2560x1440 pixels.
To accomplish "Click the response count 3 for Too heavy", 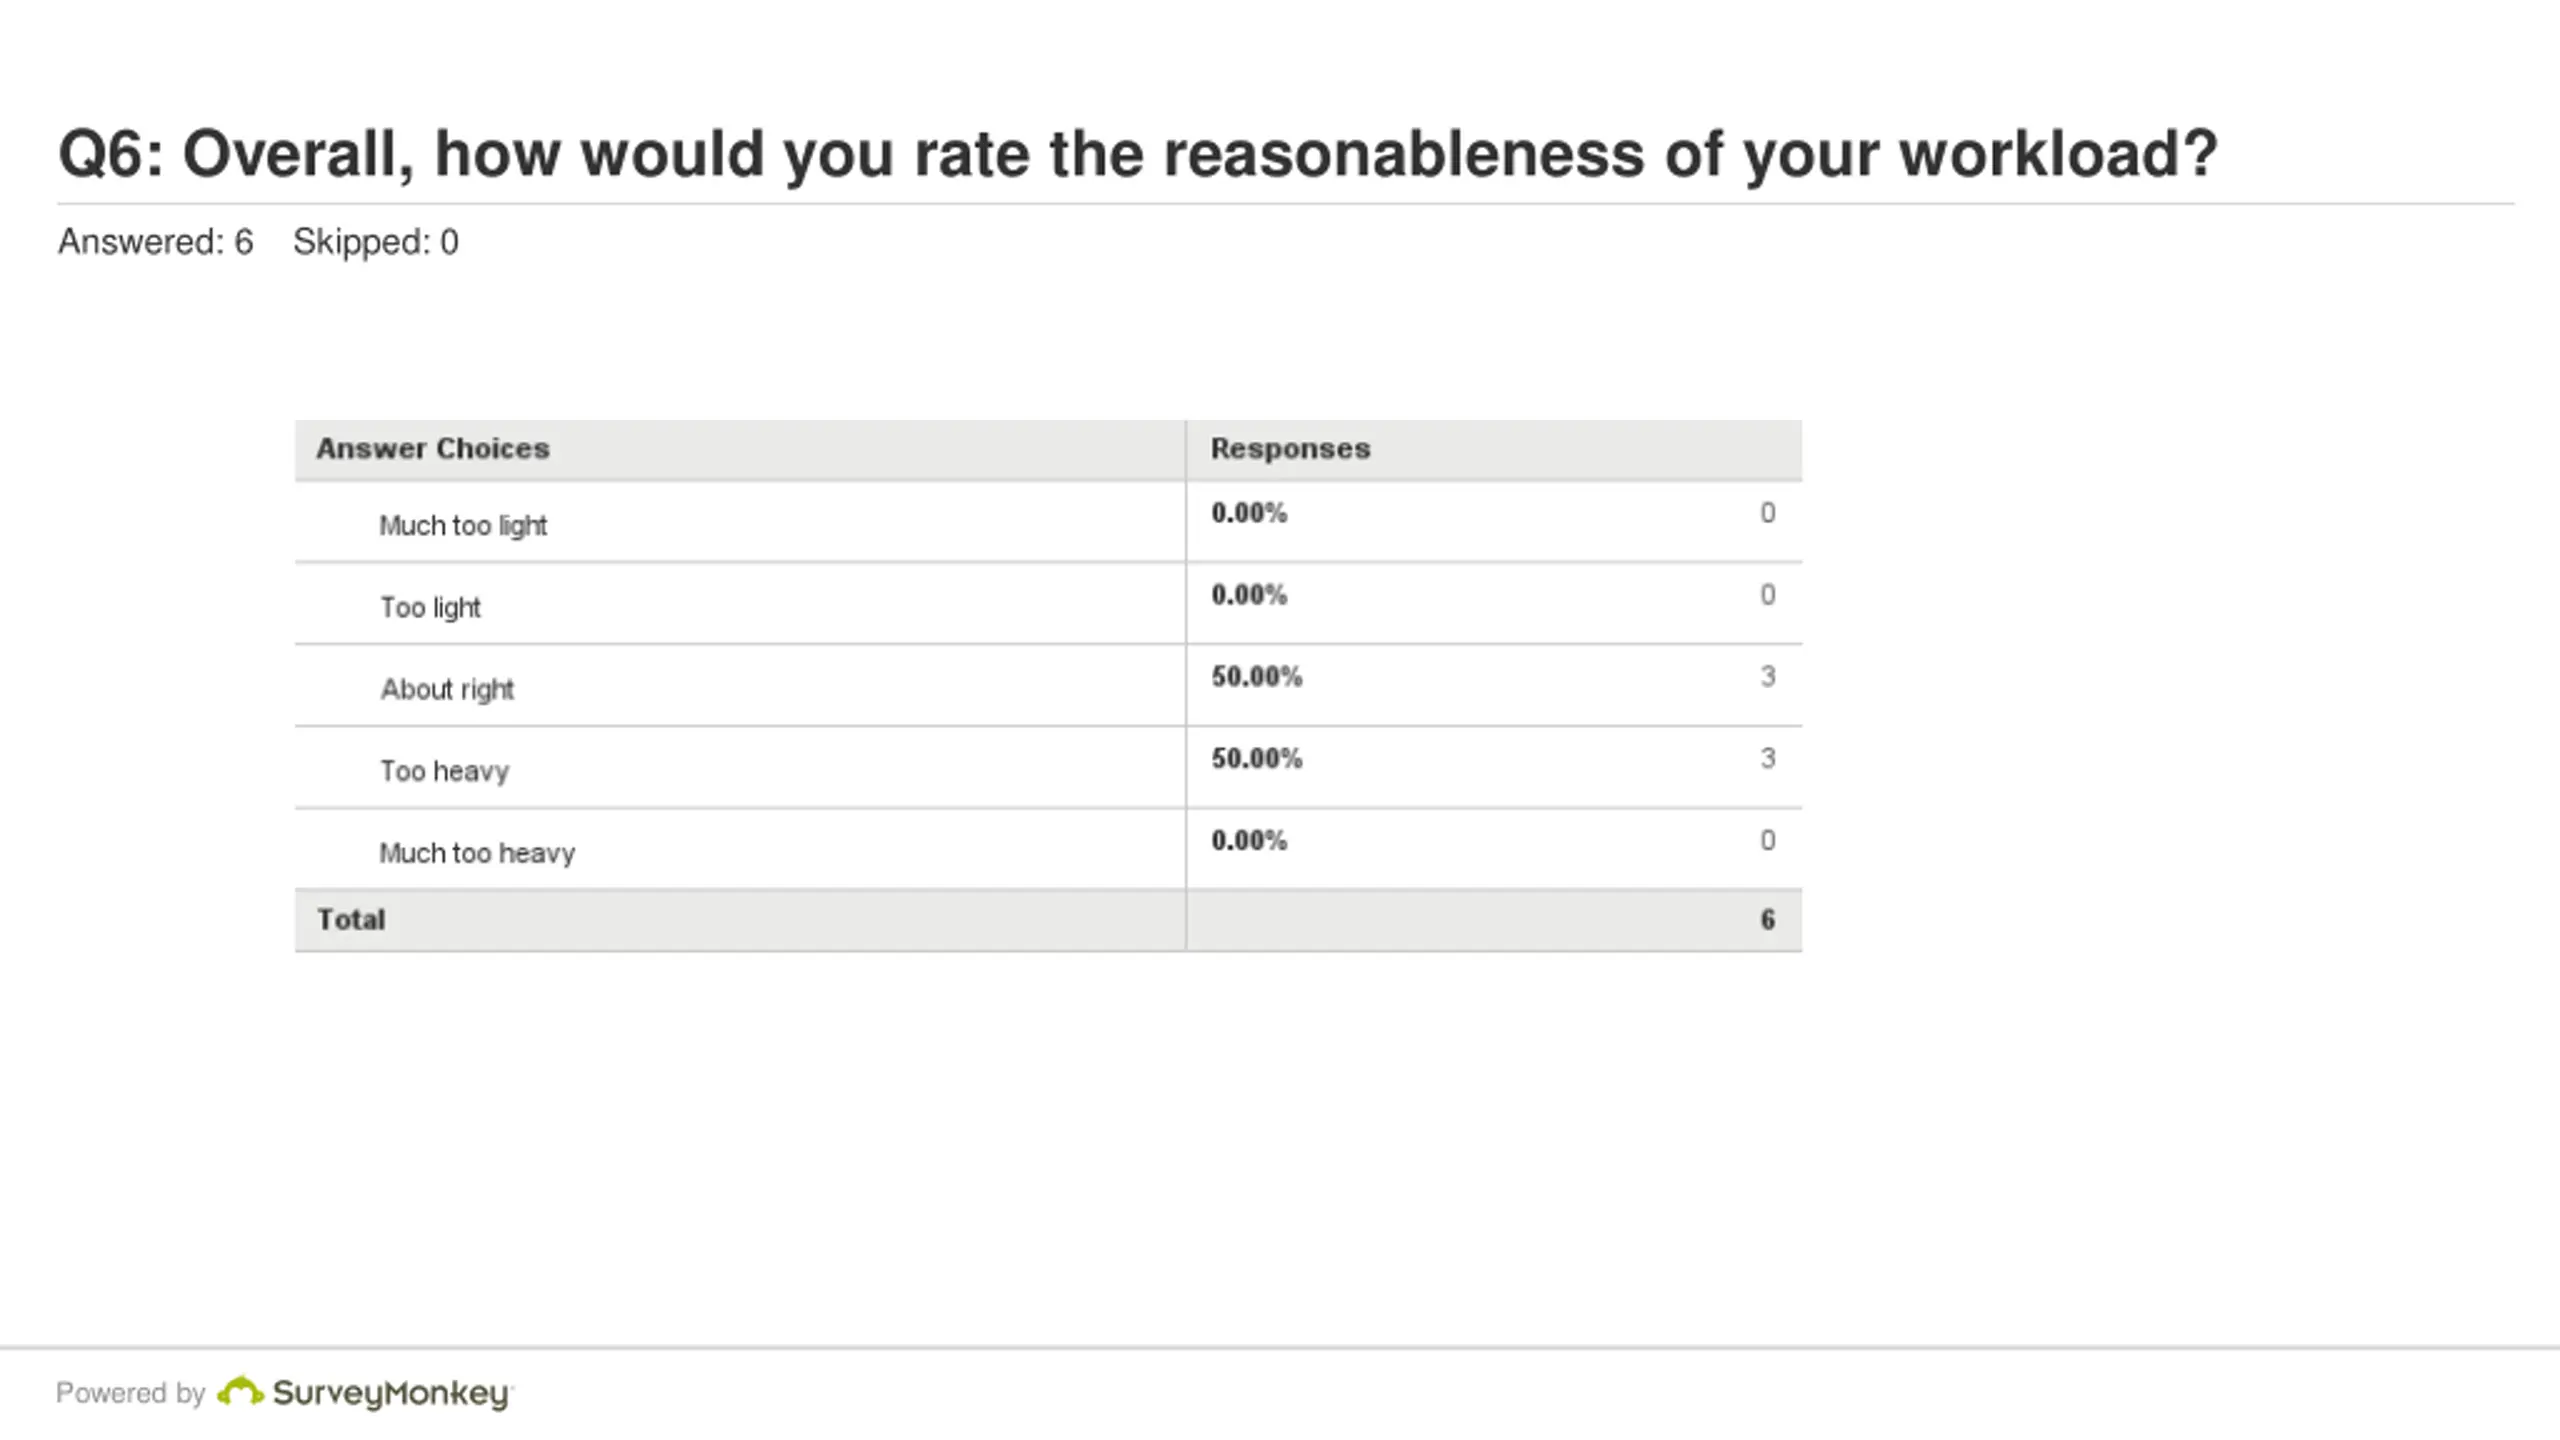I will point(1768,759).
